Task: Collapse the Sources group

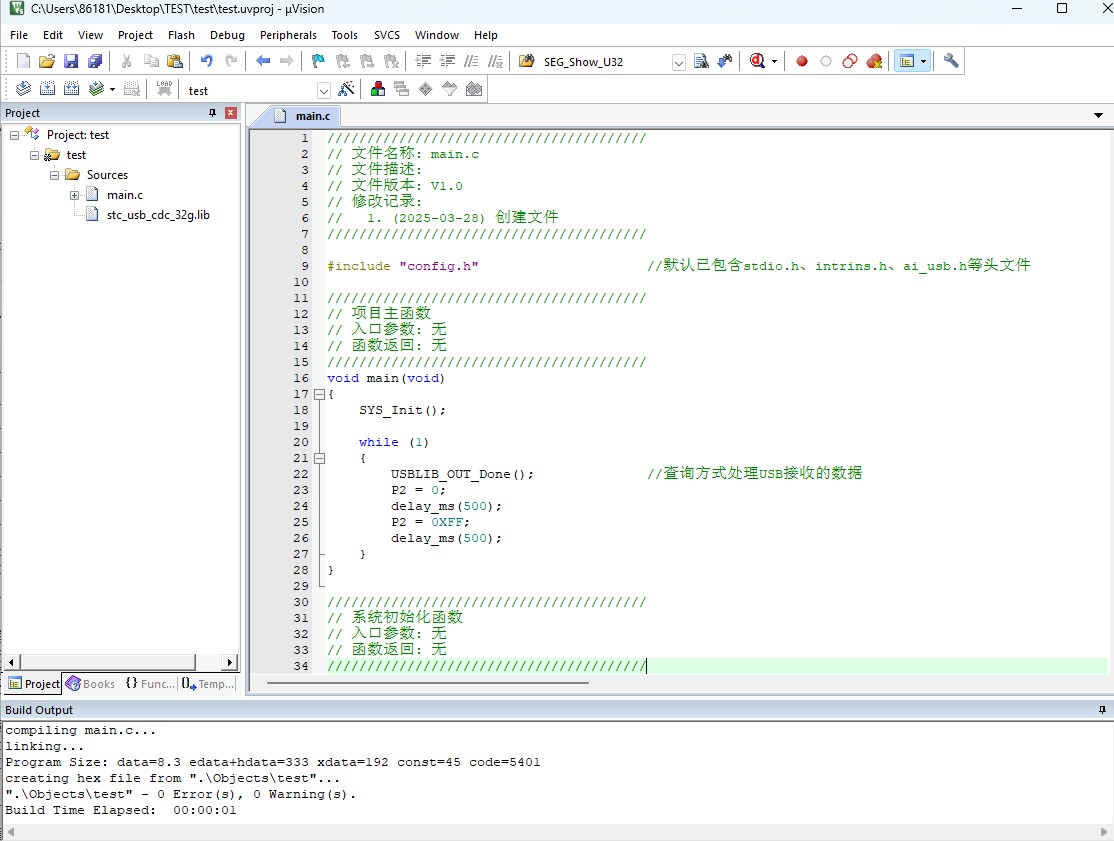Action: (x=54, y=175)
